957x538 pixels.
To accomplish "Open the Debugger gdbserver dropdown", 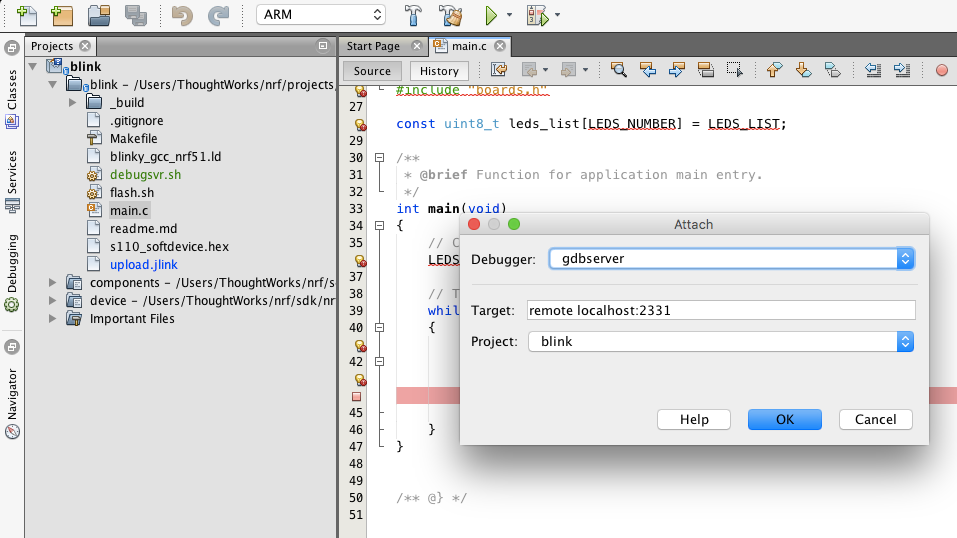I will click(731, 258).
